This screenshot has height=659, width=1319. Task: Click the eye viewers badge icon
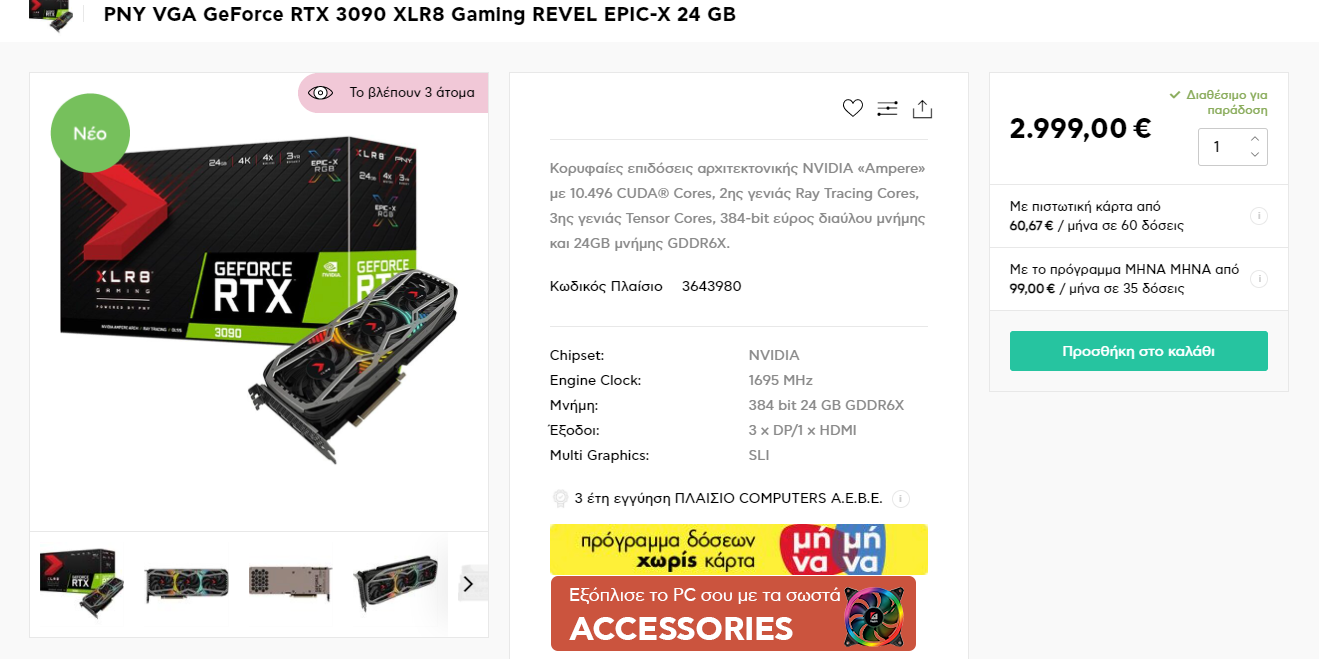pyautogui.click(x=320, y=93)
